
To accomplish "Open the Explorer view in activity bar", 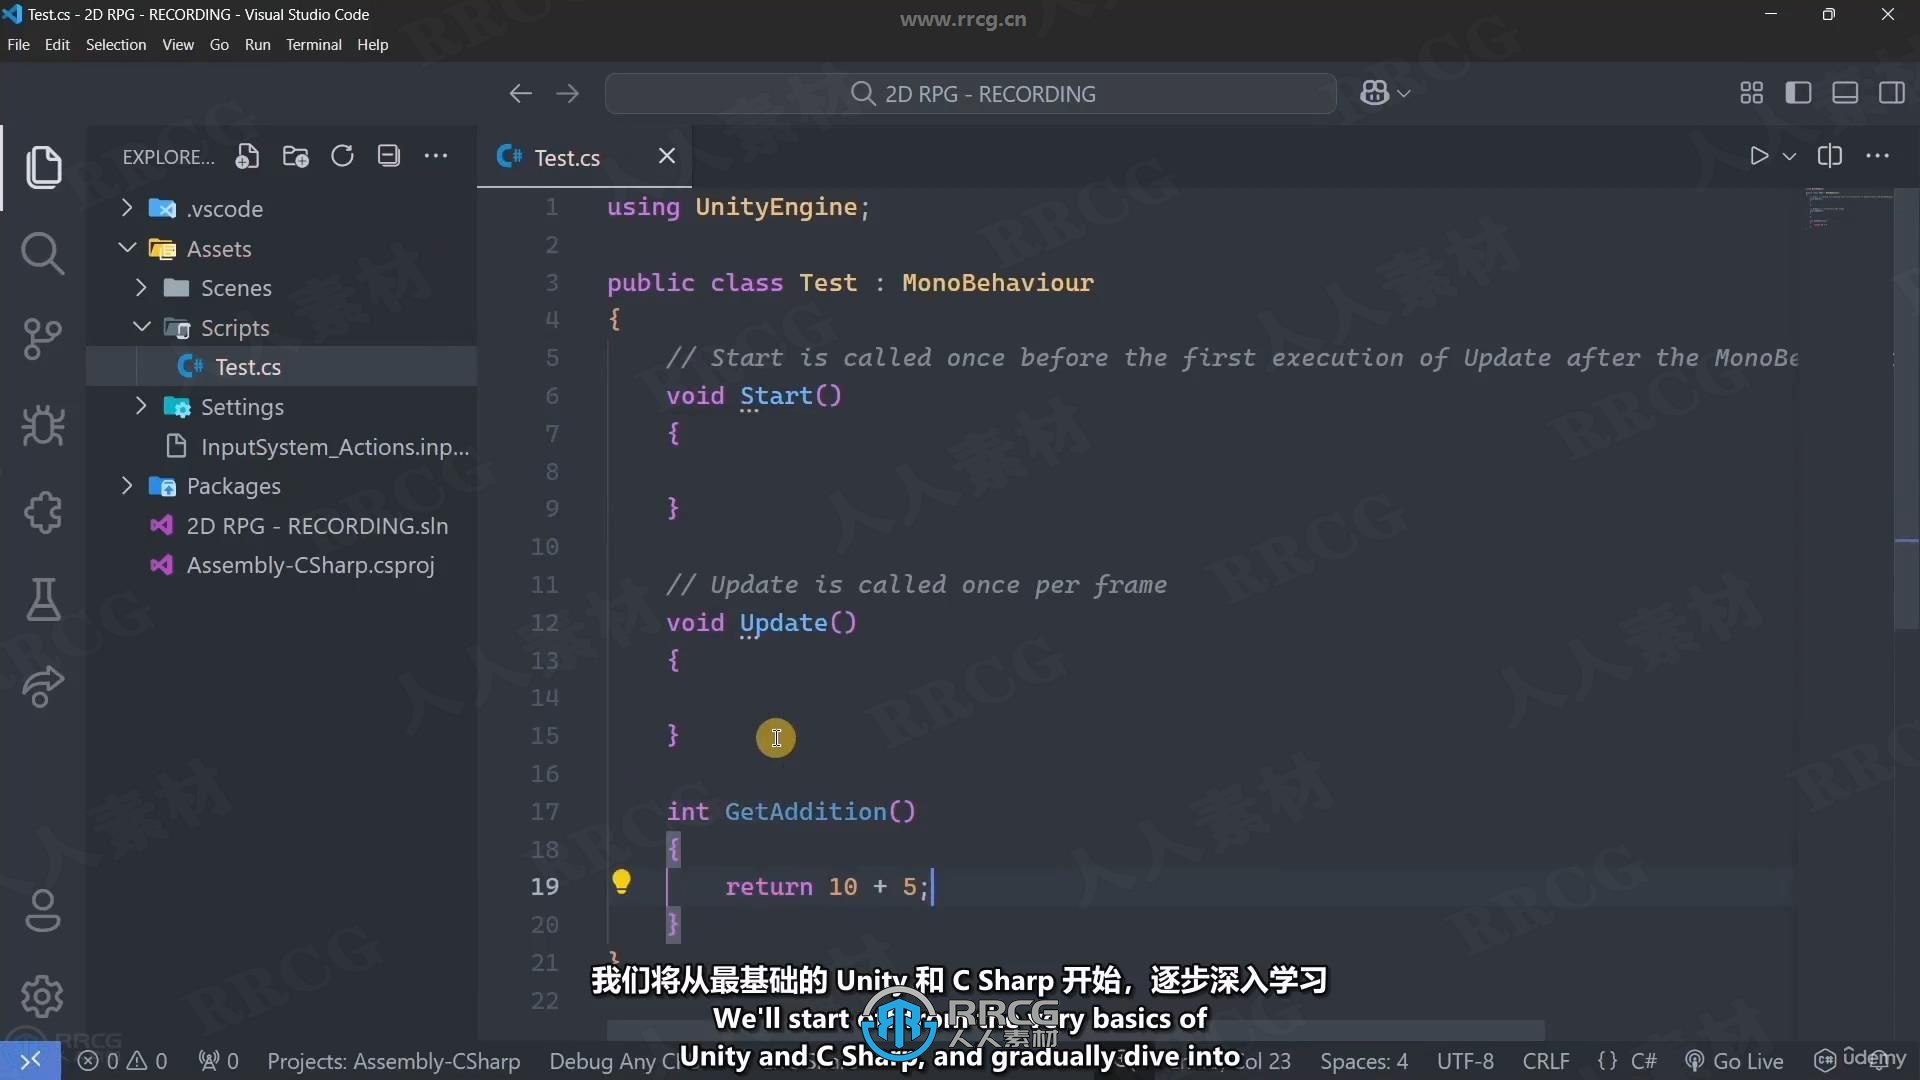I will [43, 167].
